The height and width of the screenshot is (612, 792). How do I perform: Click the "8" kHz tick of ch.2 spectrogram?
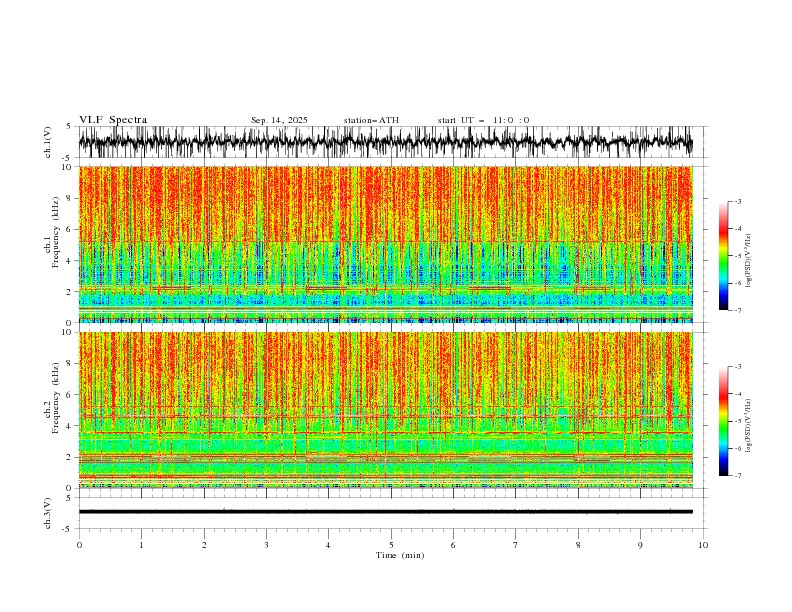click(x=70, y=364)
